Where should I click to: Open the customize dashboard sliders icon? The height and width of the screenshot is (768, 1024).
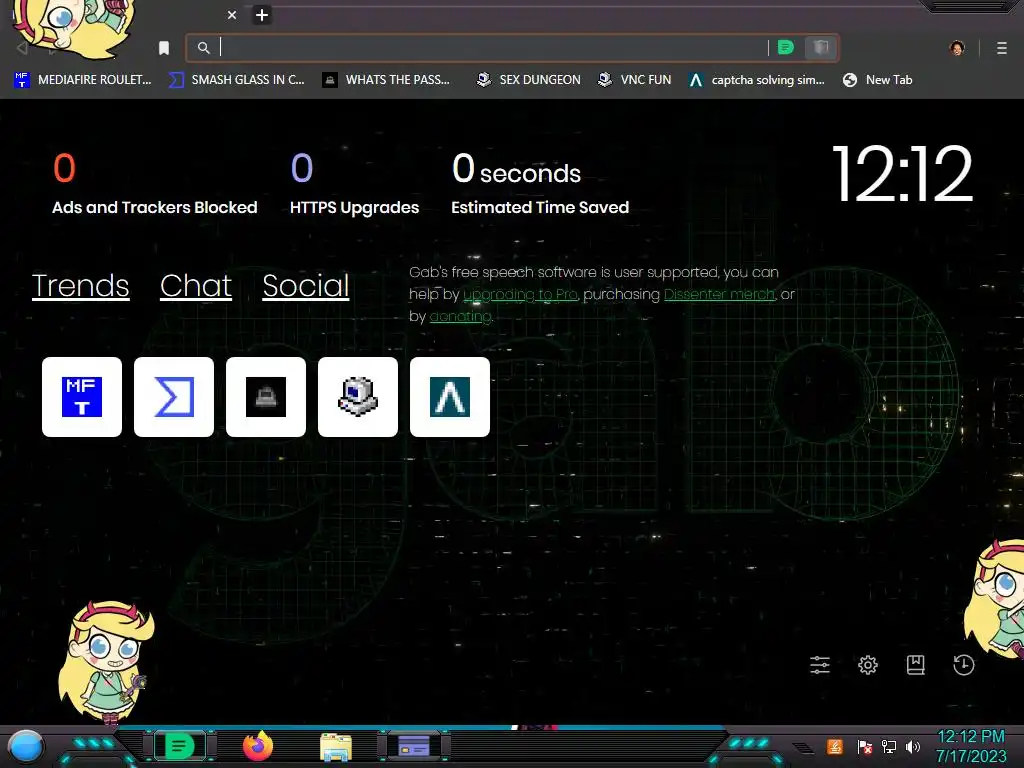820,665
